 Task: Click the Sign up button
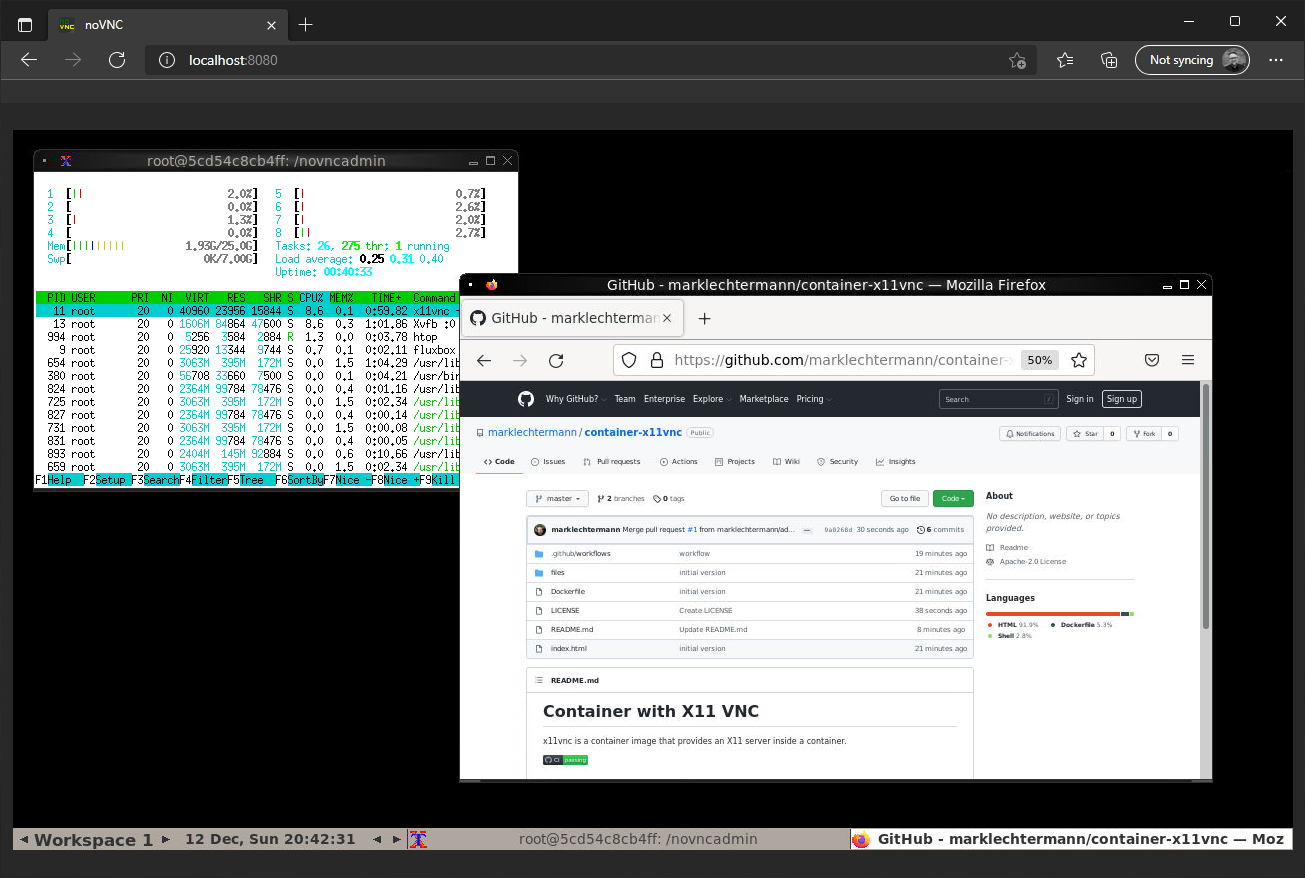pyautogui.click(x=1122, y=399)
